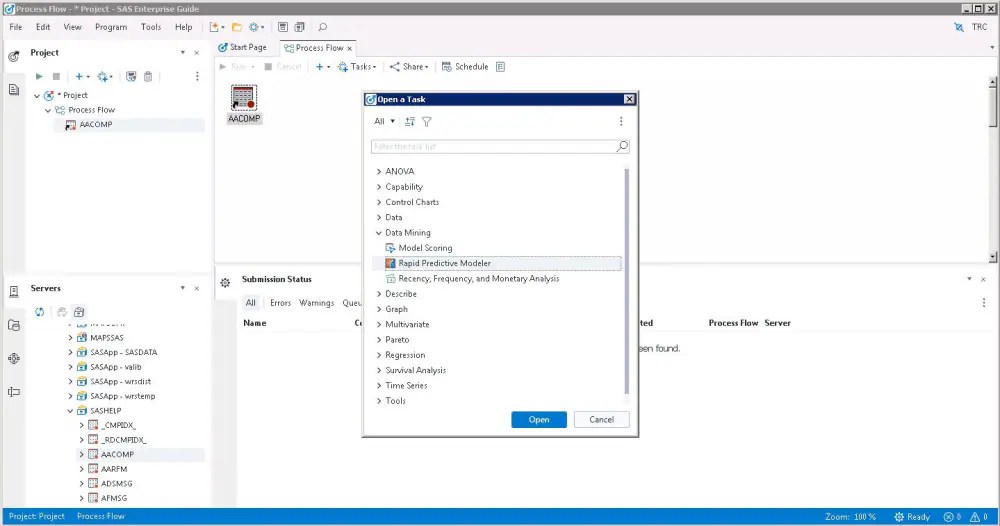Click the Servers pane icon in left sidebar

click(x=14, y=292)
